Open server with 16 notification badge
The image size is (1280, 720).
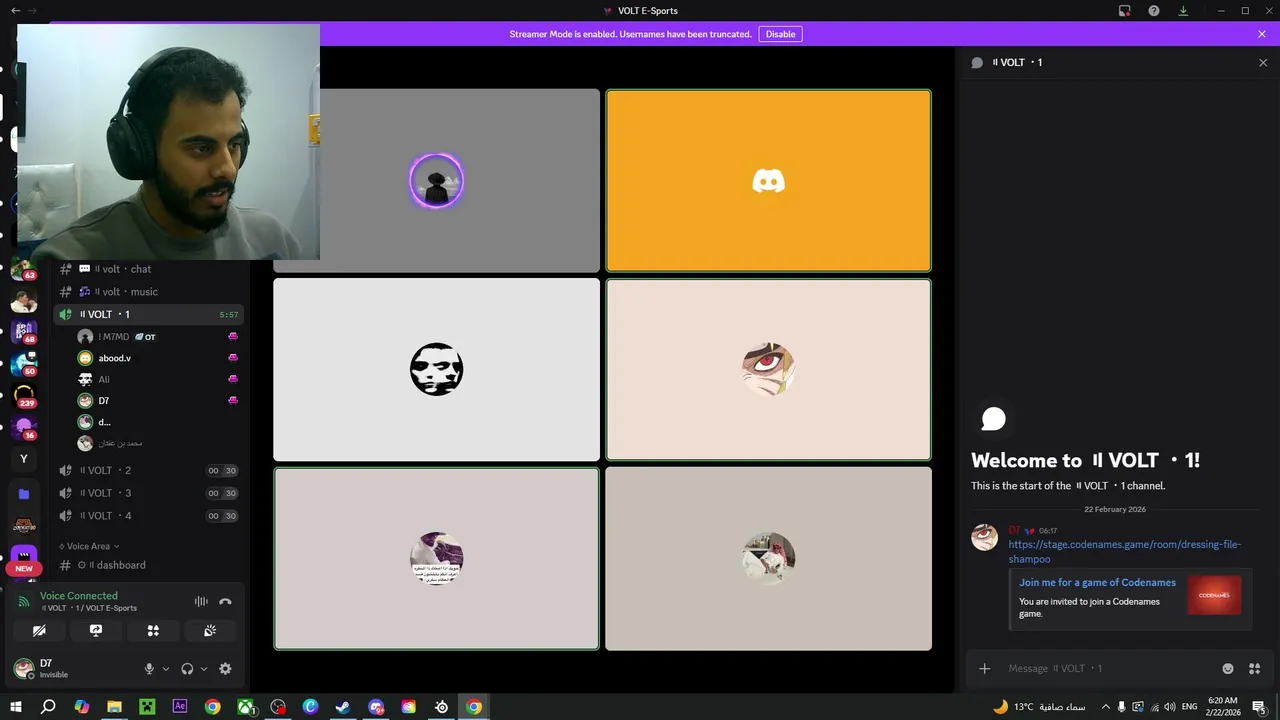click(23, 428)
